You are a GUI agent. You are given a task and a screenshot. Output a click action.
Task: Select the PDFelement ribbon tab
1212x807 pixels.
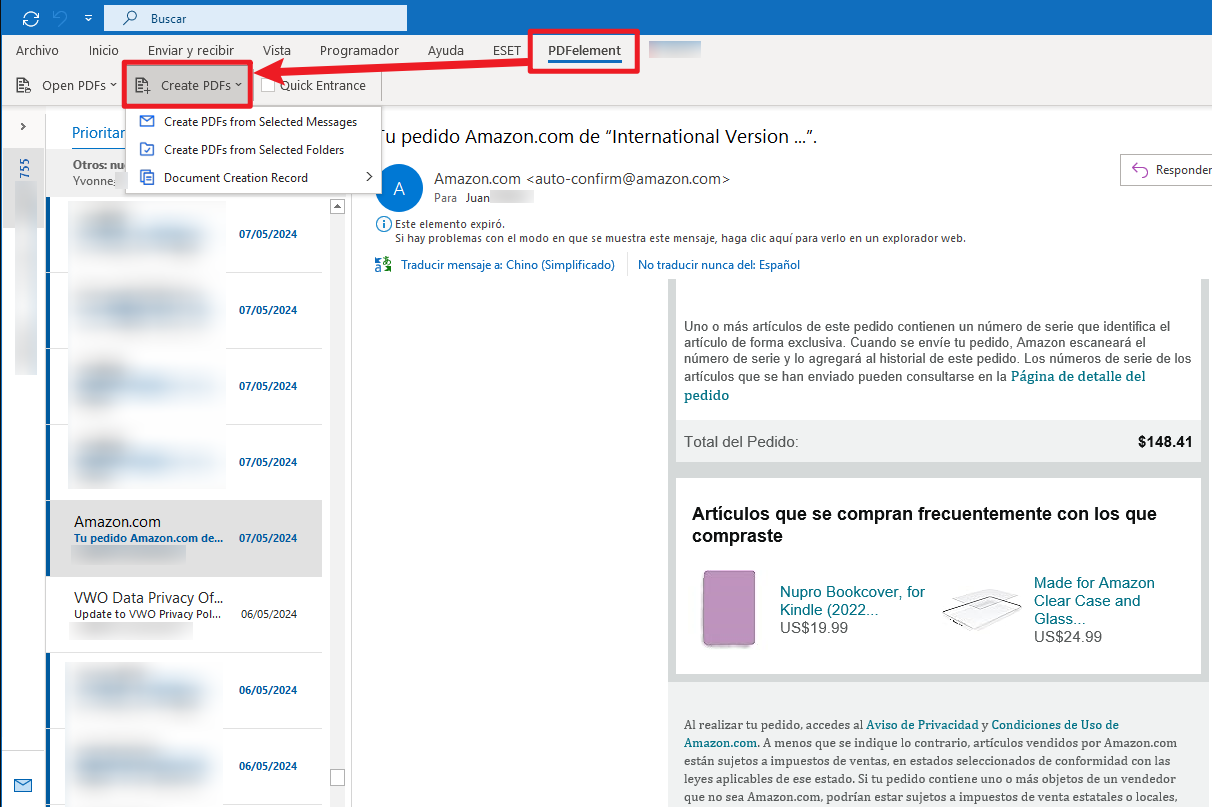coord(584,50)
